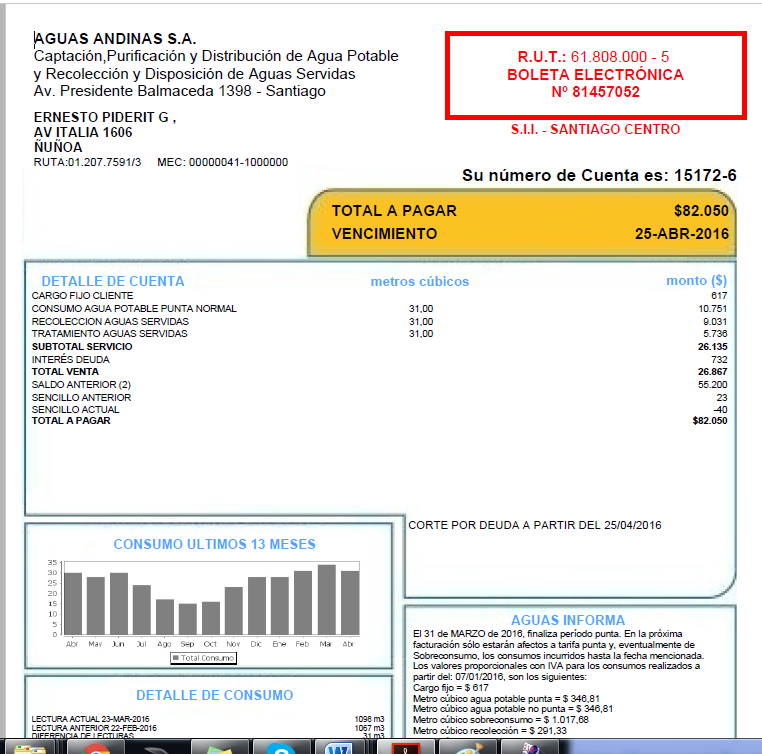Click the TOTAL VENTA label

click(65, 372)
